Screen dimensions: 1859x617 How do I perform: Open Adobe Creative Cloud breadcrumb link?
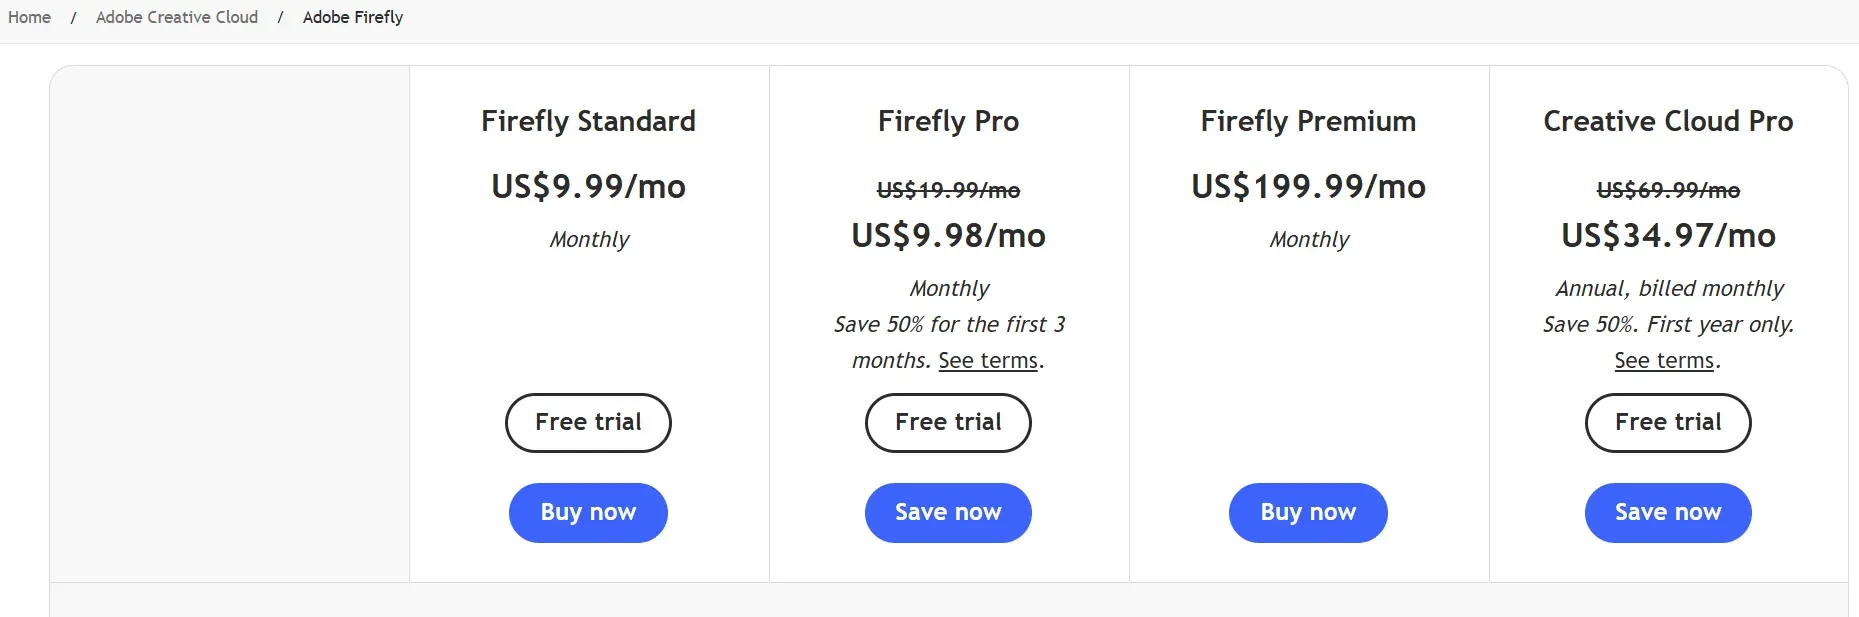click(x=176, y=17)
